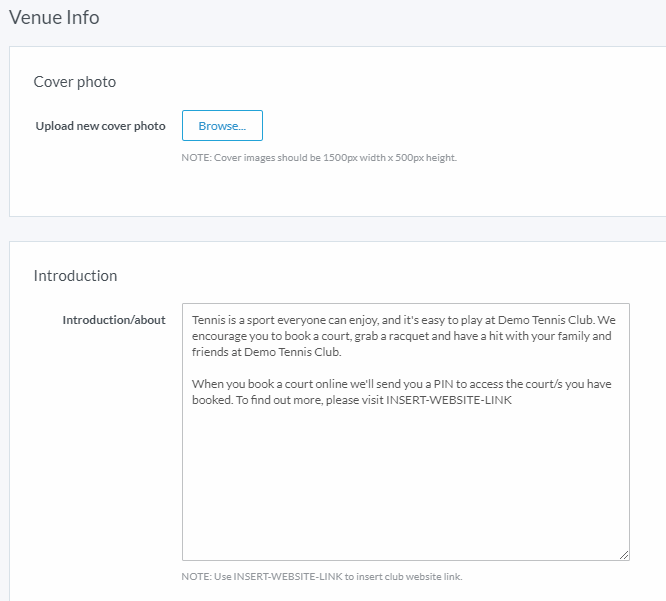Place cursor on INSERT-WEBSITE-LINK inside the text area
The height and width of the screenshot is (601, 666).
click(449, 400)
